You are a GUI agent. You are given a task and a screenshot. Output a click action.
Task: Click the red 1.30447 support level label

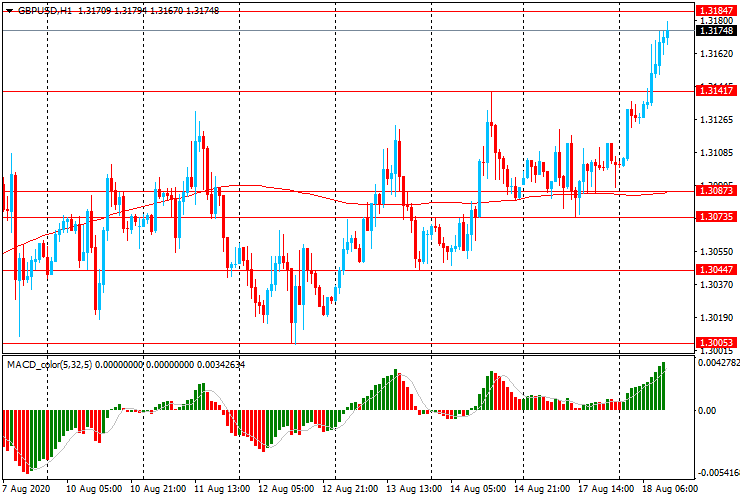(716, 270)
